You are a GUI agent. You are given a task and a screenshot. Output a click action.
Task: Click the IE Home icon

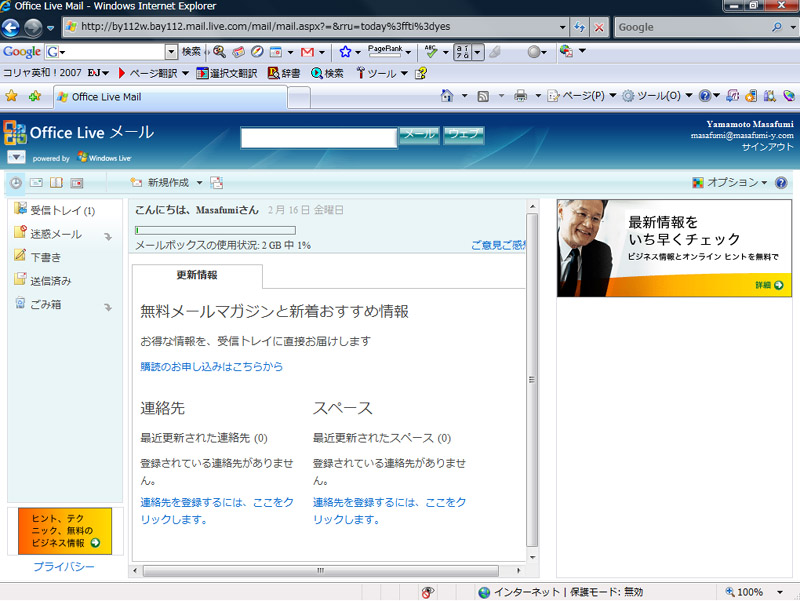click(x=447, y=95)
